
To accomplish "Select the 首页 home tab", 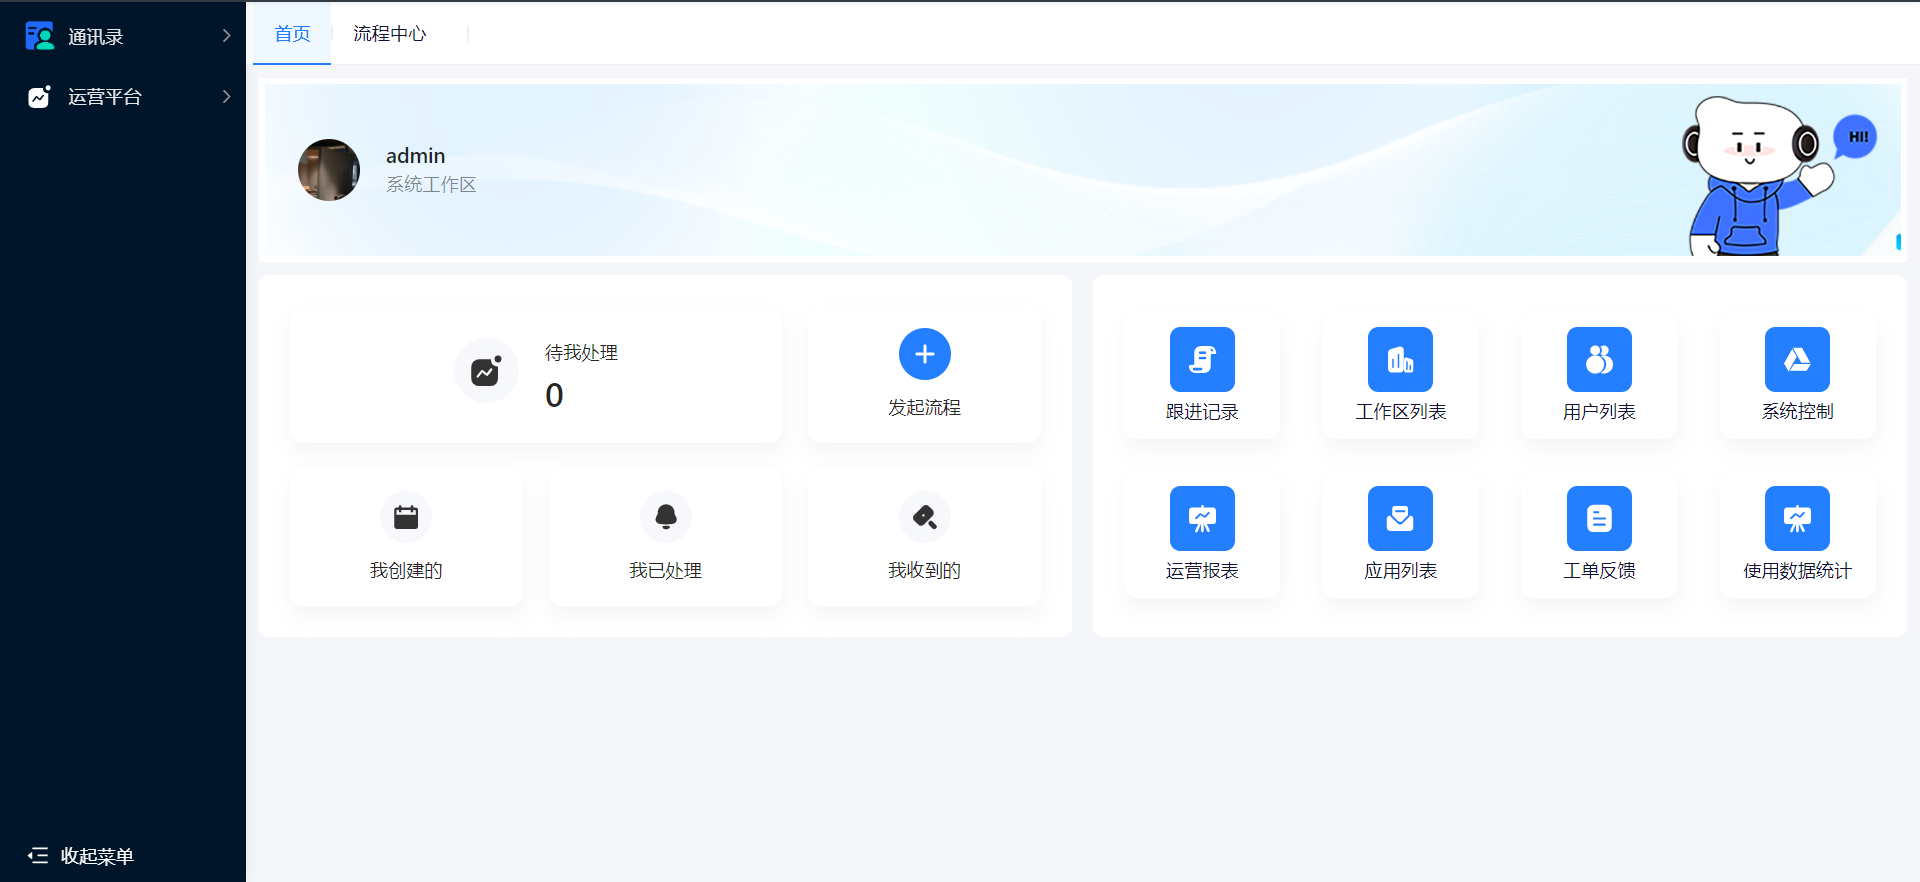I will (292, 34).
